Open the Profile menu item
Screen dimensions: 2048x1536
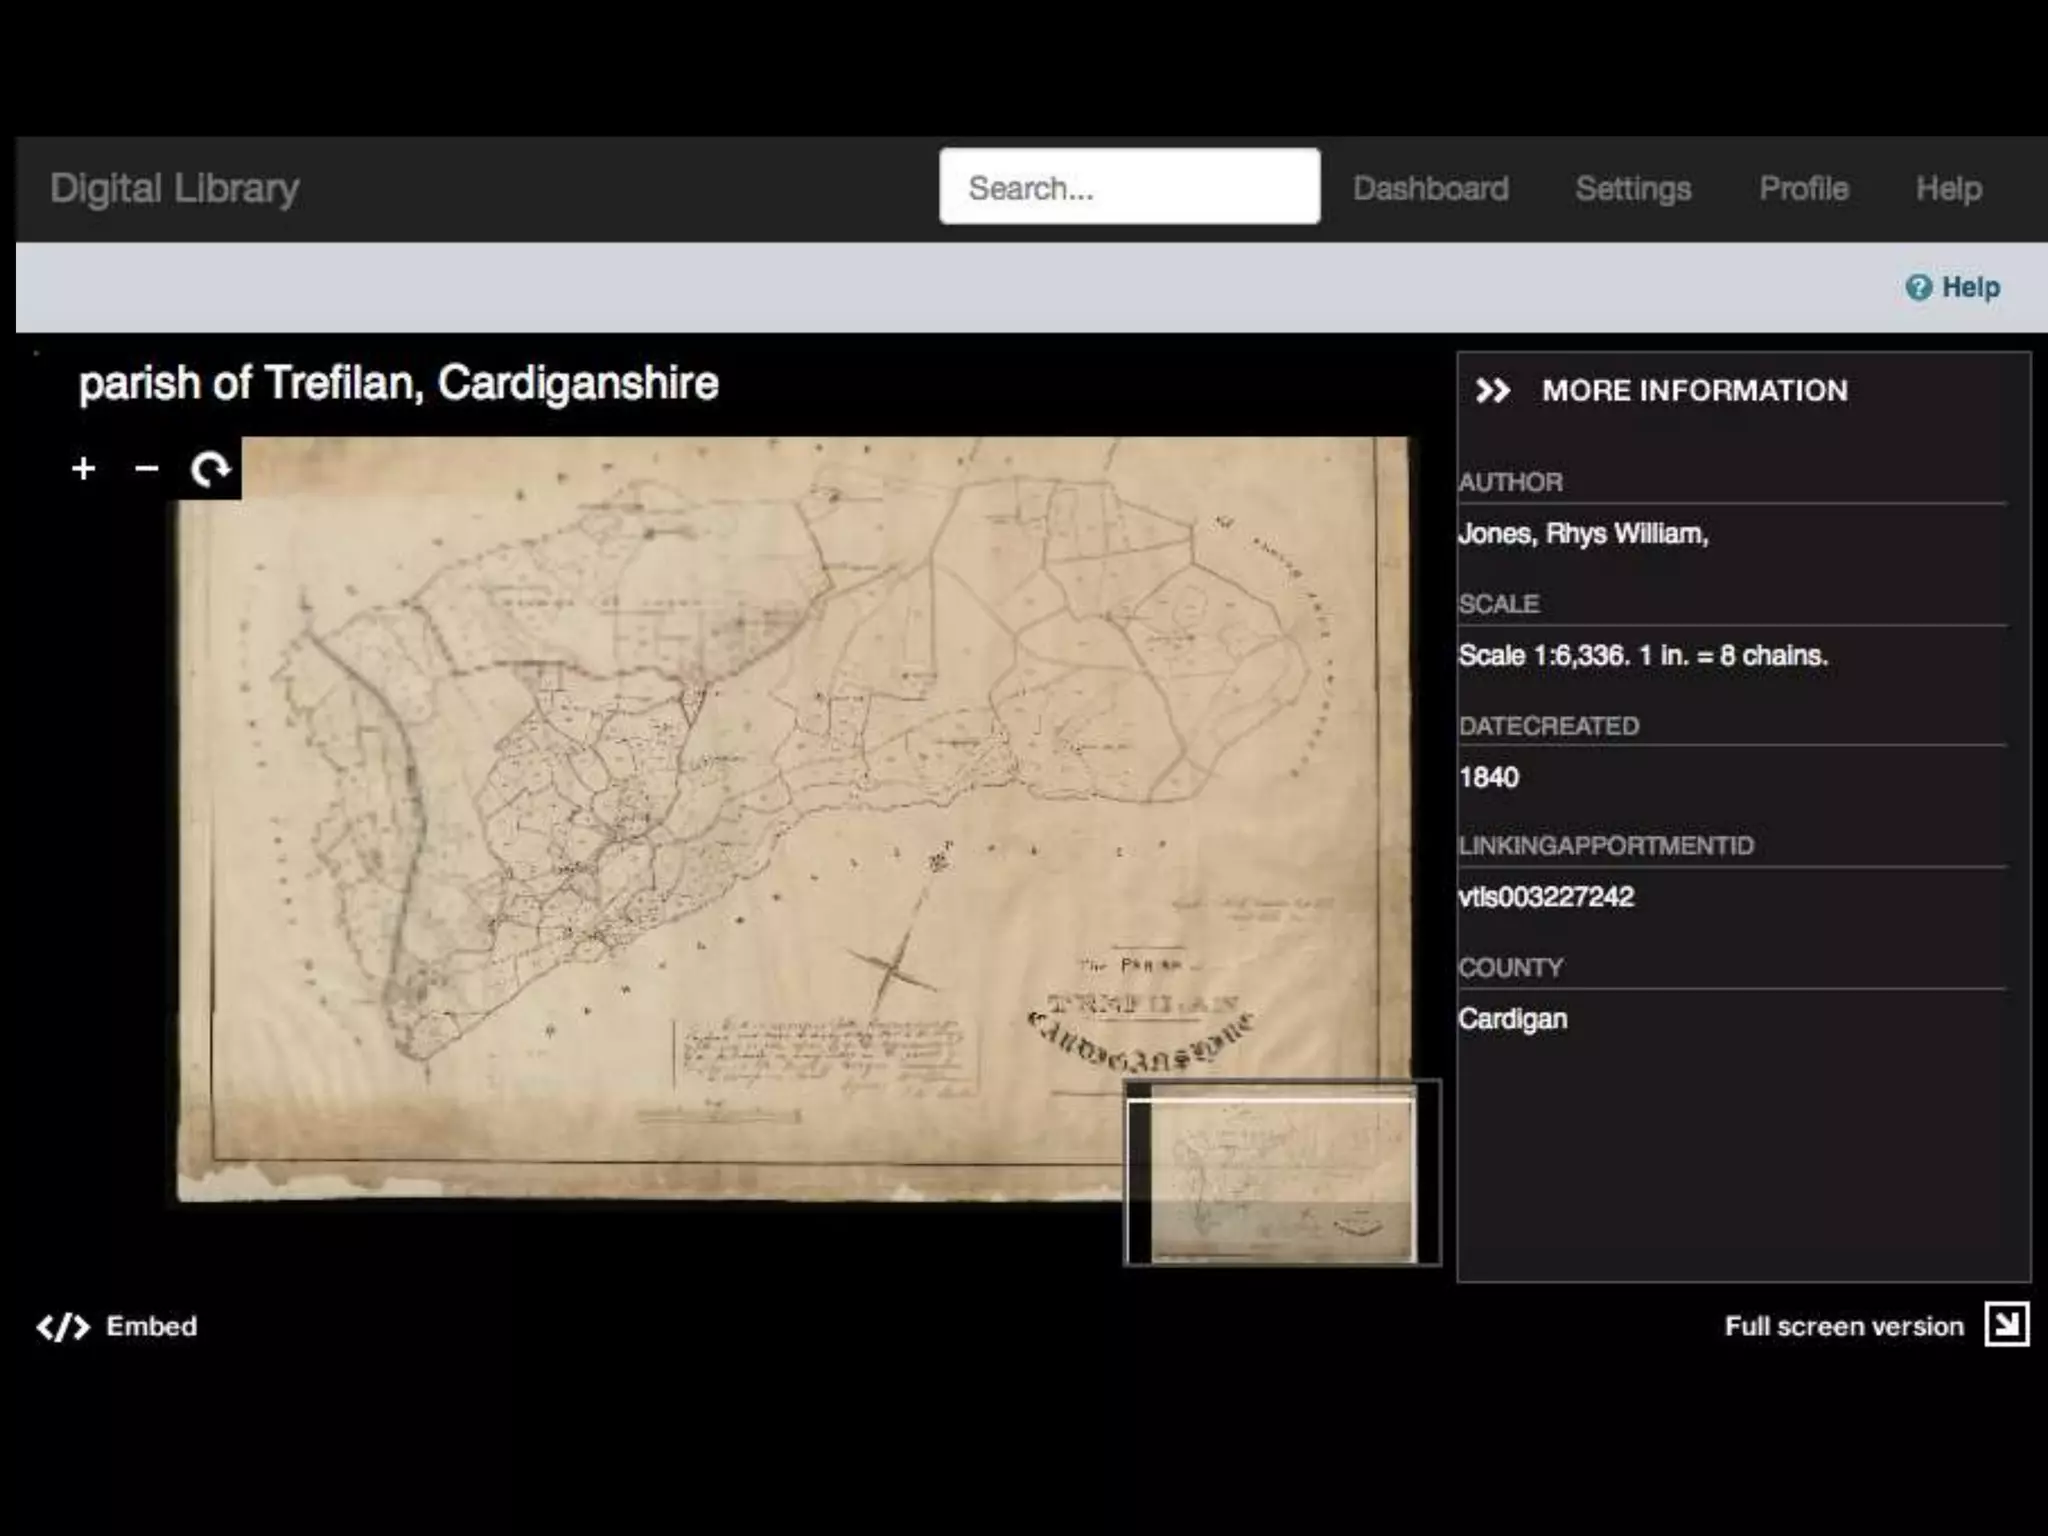click(x=1804, y=188)
